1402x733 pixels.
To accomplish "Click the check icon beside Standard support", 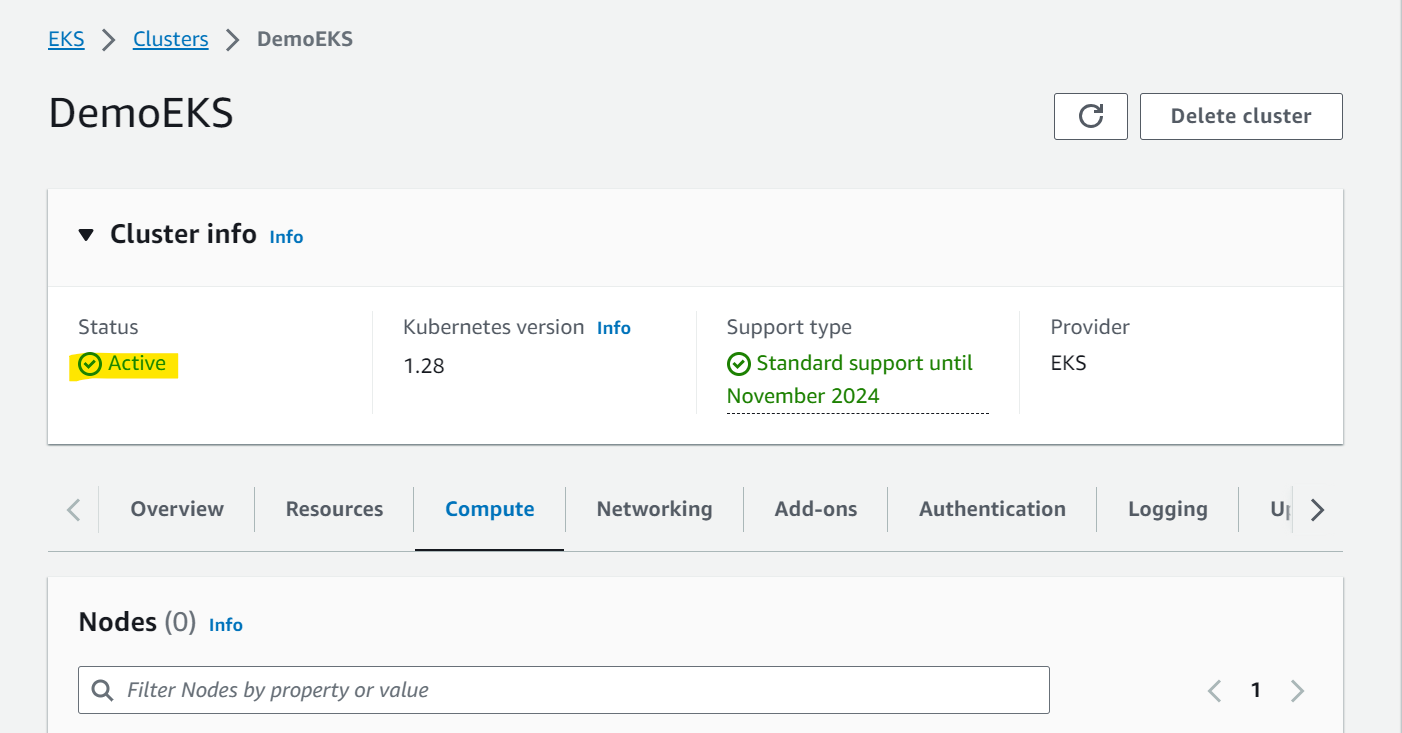I will click(739, 364).
